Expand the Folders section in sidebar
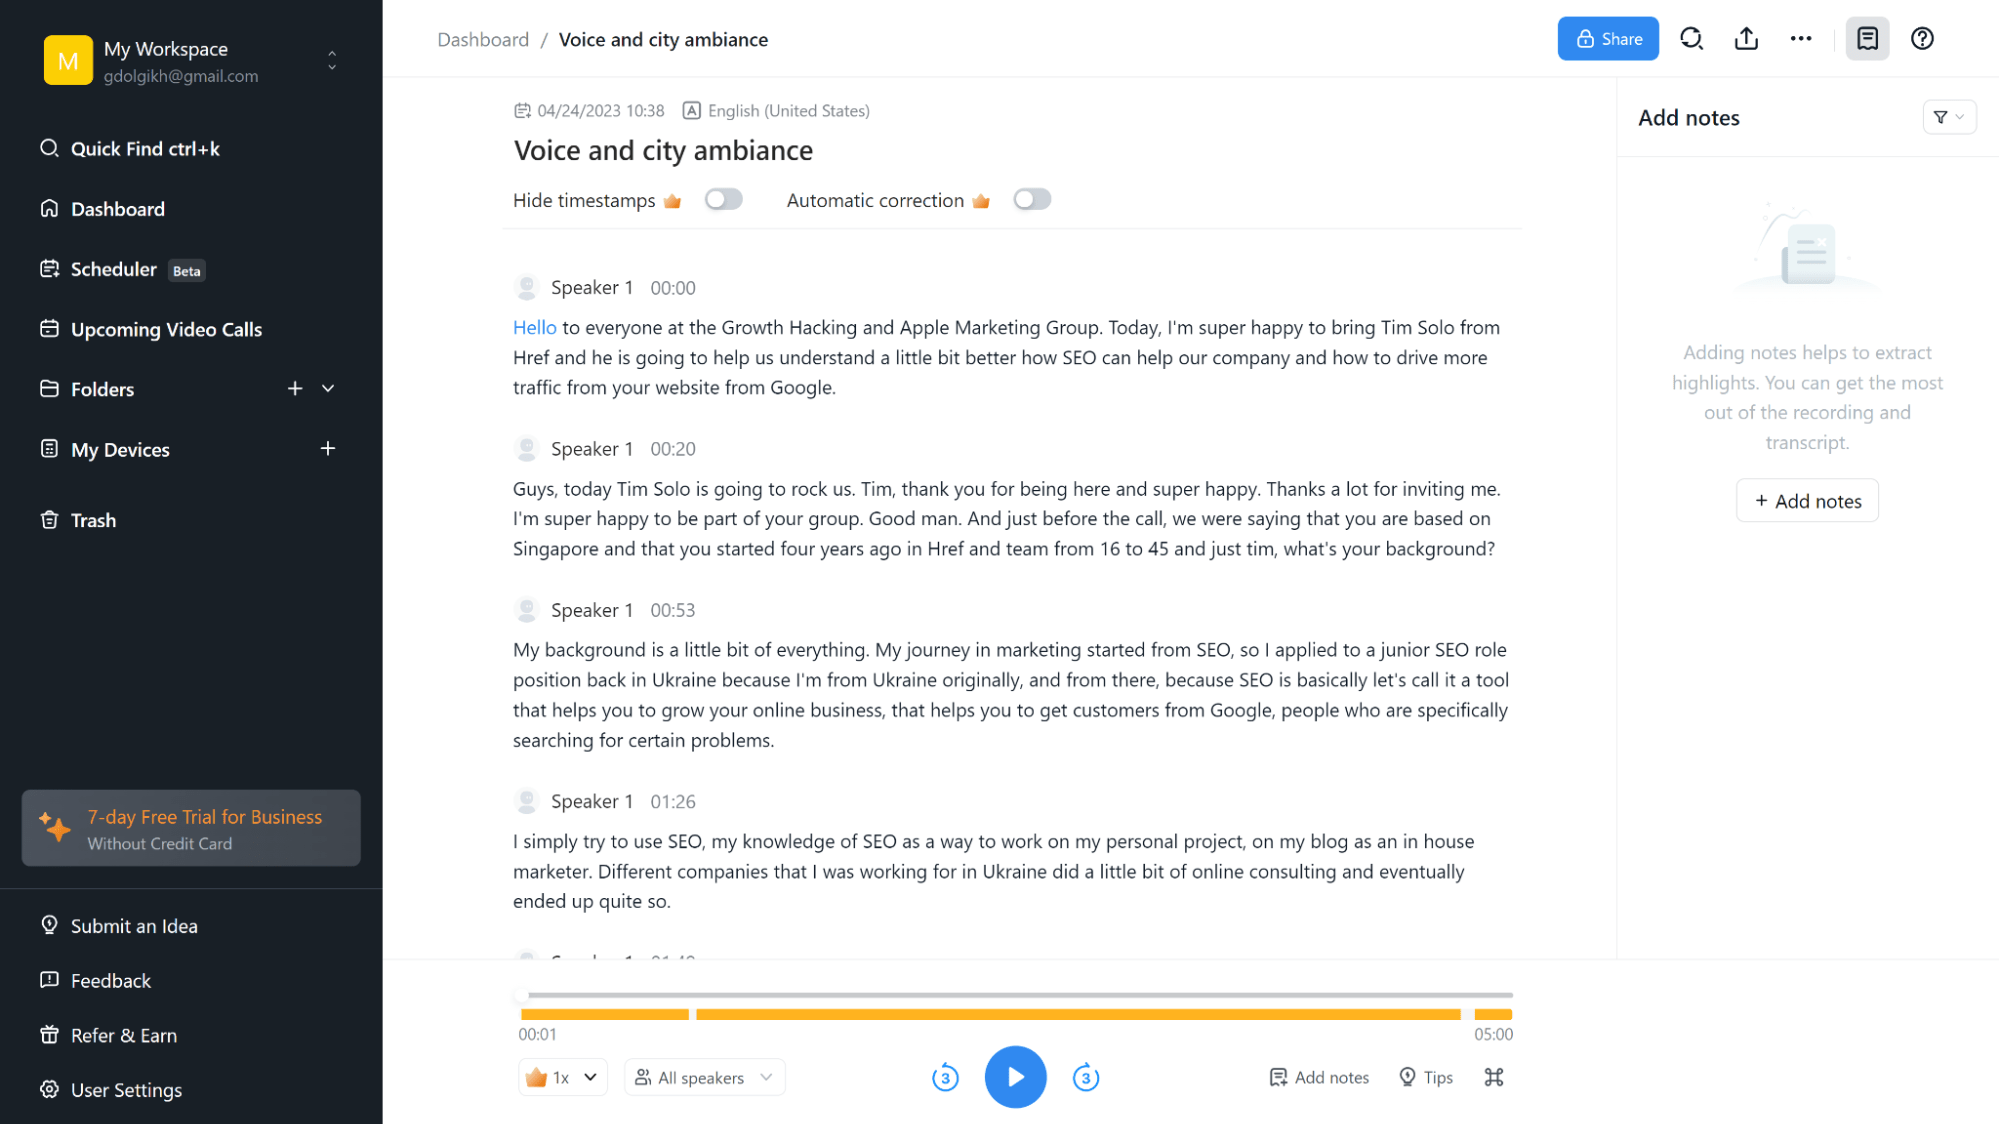Screen dimensions: 1999x1125 click(328, 389)
